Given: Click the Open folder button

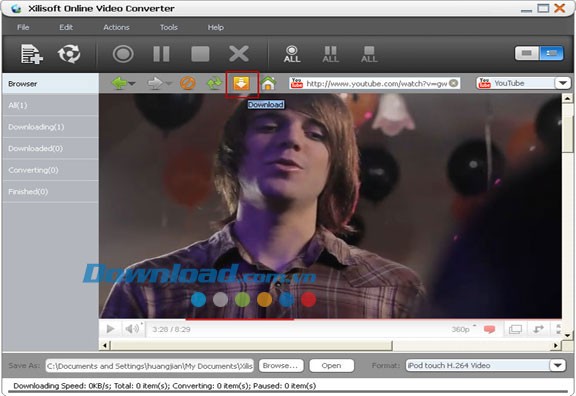Looking at the screenshot, I should (331, 366).
